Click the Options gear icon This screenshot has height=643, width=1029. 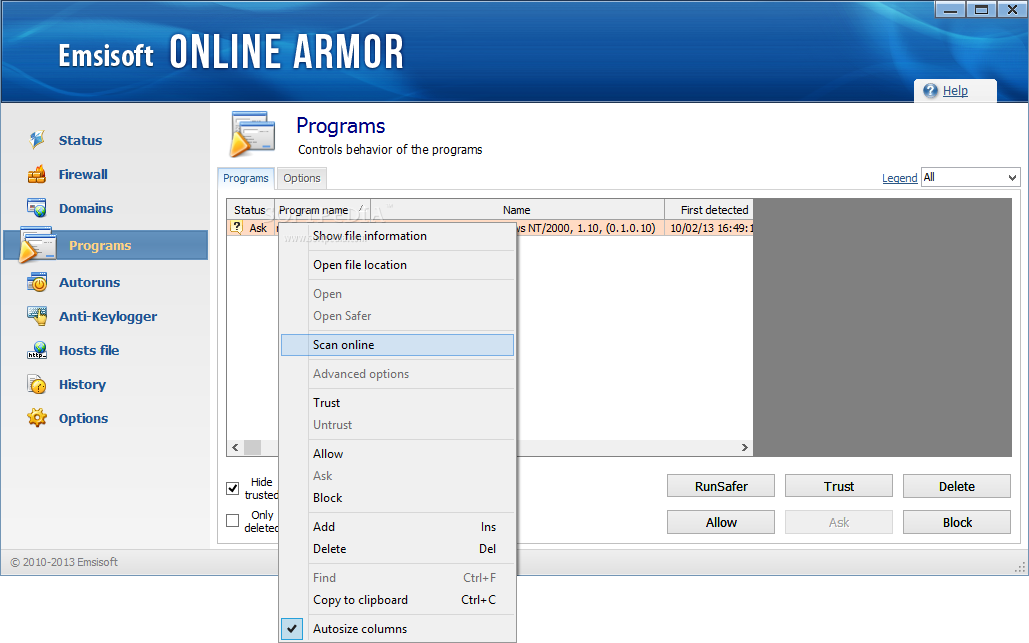point(37,418)
